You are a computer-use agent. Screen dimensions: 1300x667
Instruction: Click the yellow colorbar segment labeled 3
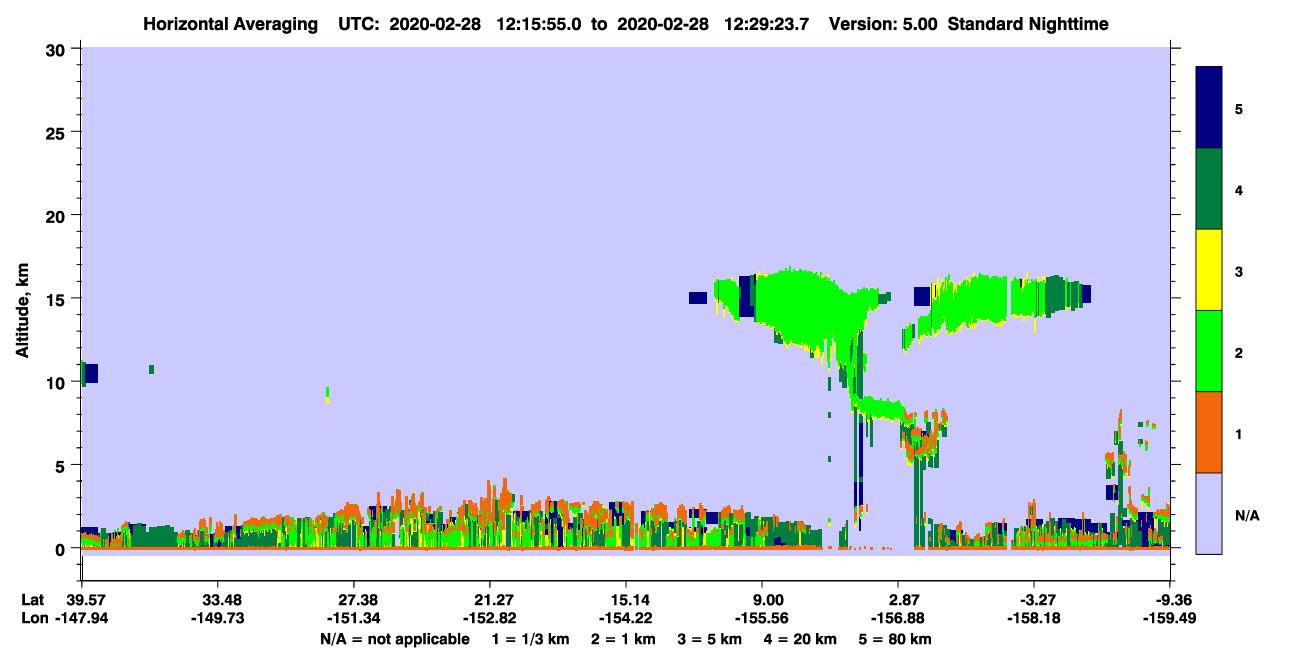click(1209, 270)
